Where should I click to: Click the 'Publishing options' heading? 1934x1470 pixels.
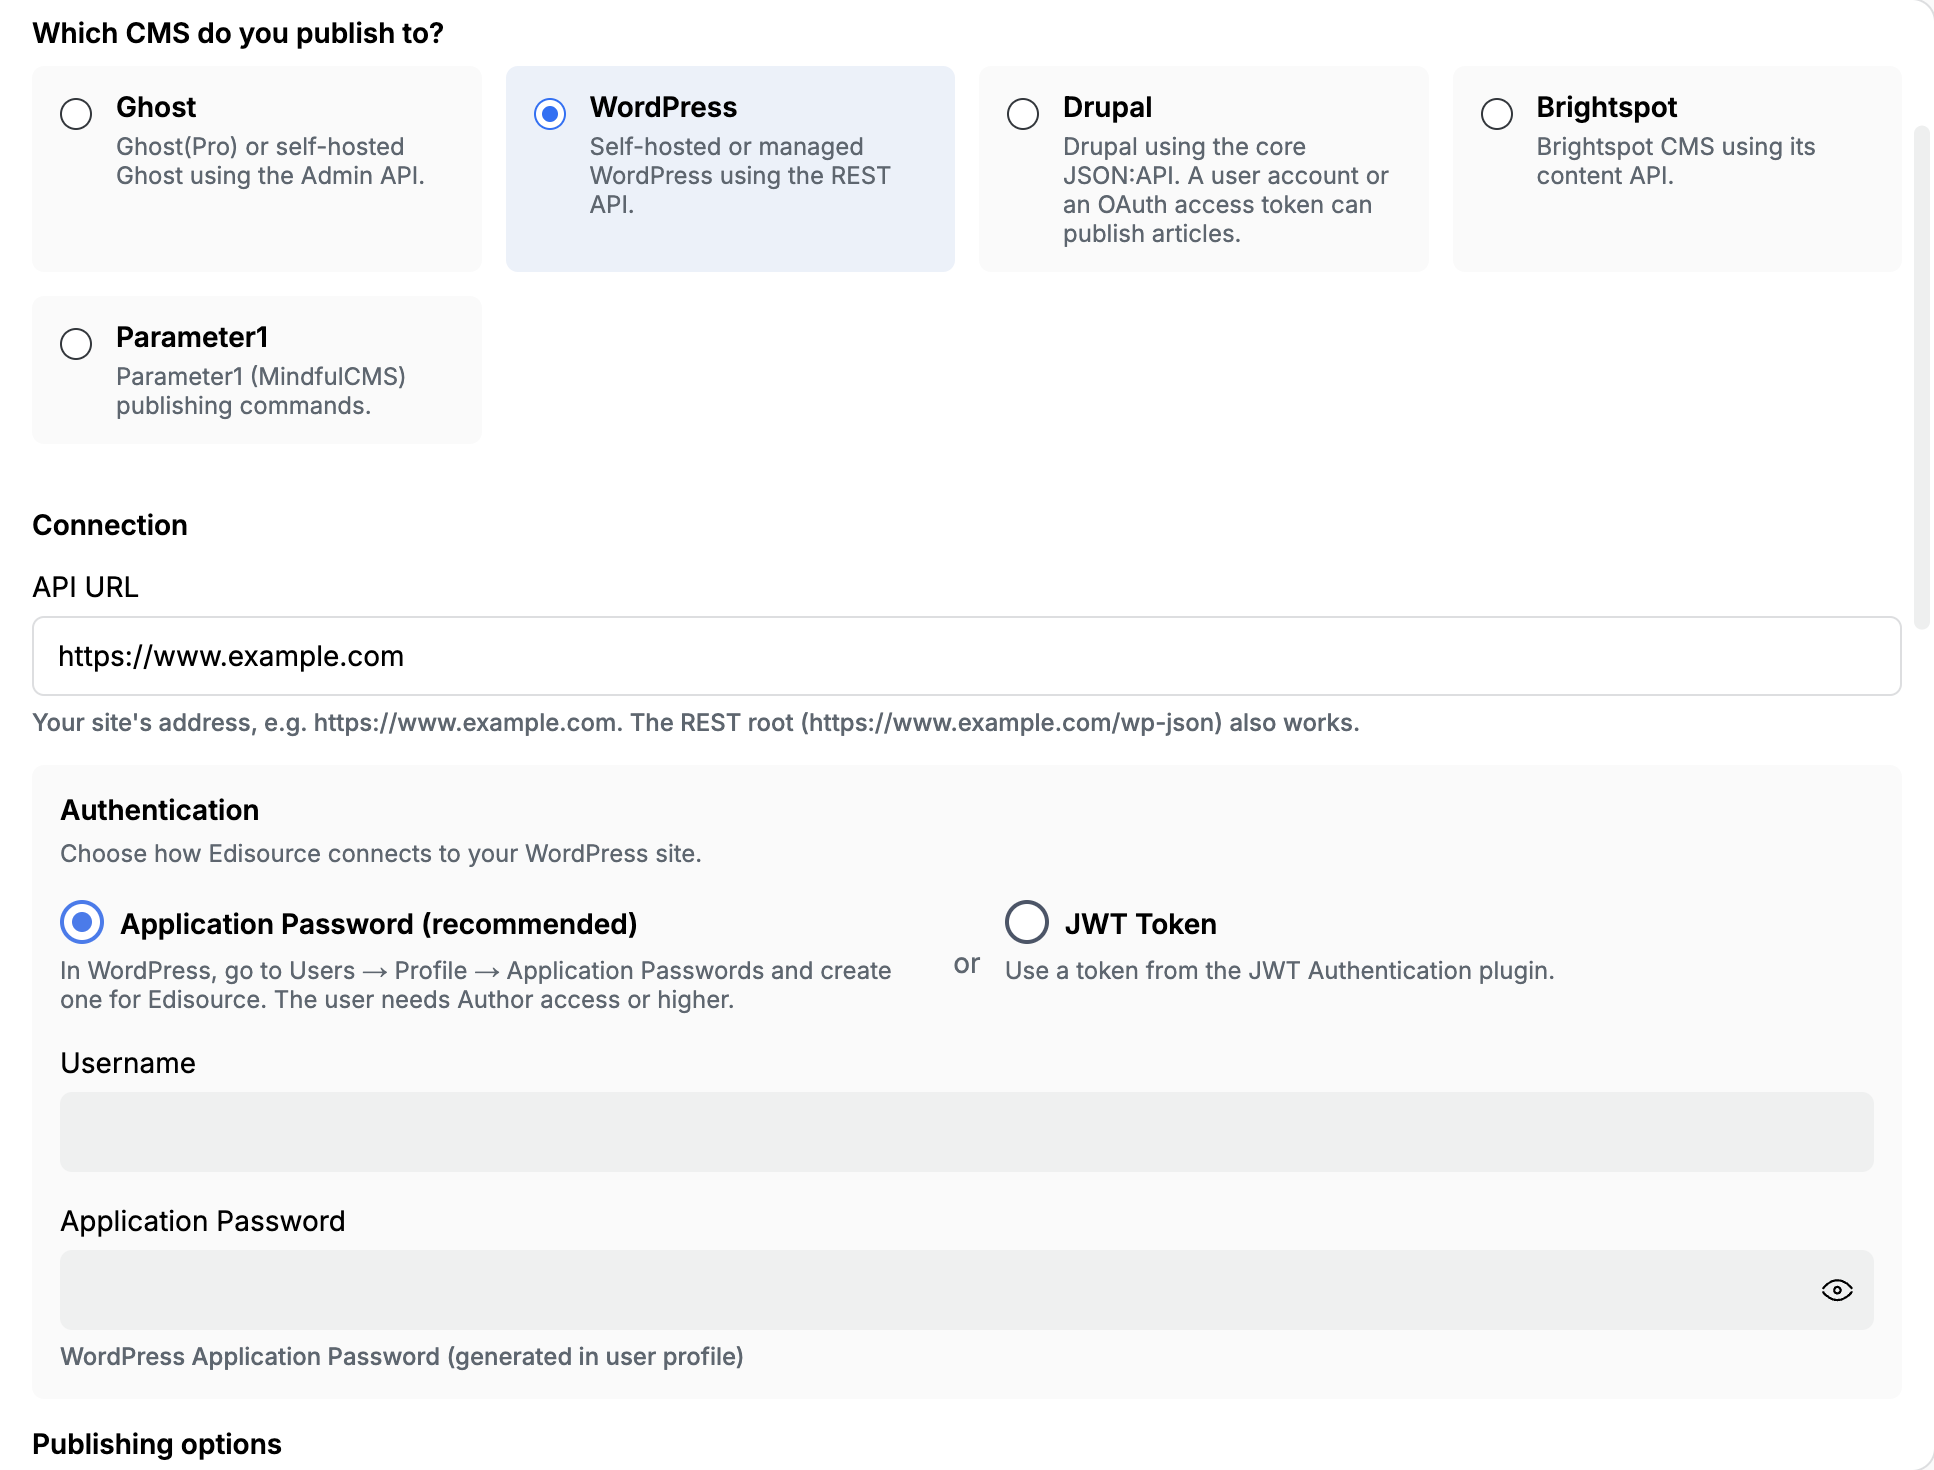tap(157, 1444)
